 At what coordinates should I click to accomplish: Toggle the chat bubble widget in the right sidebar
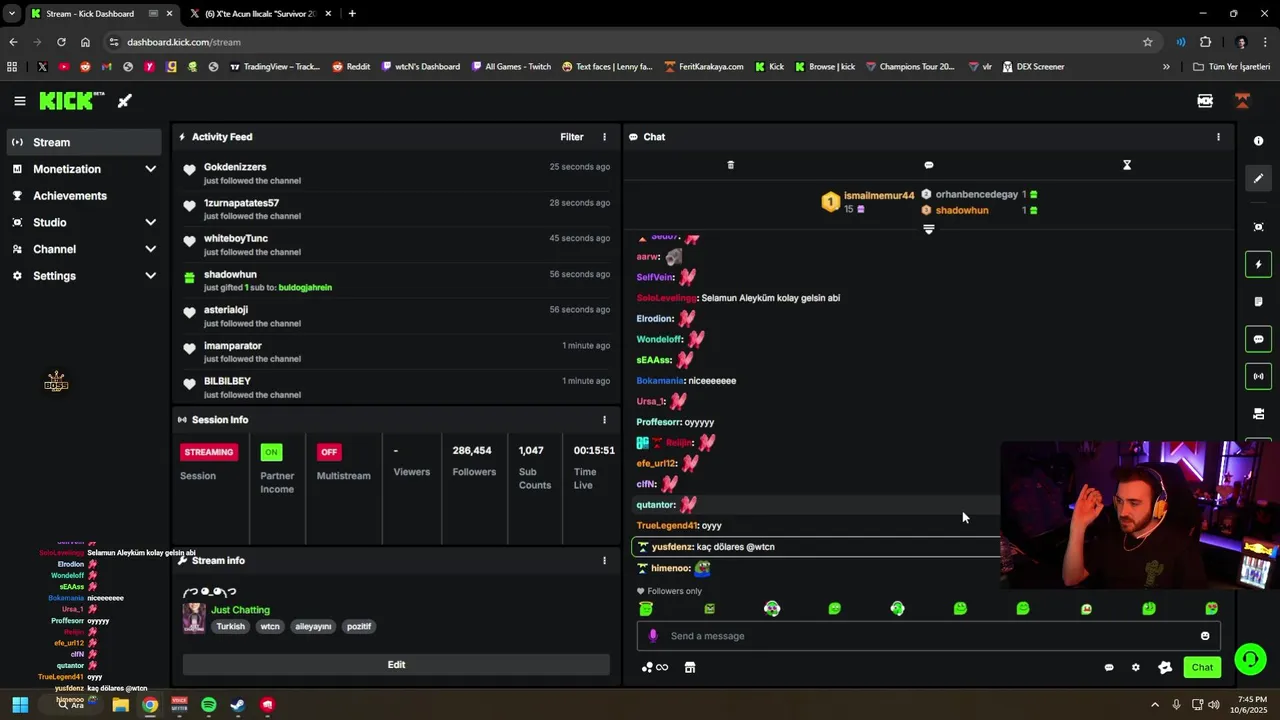(x=1259, y=339)
